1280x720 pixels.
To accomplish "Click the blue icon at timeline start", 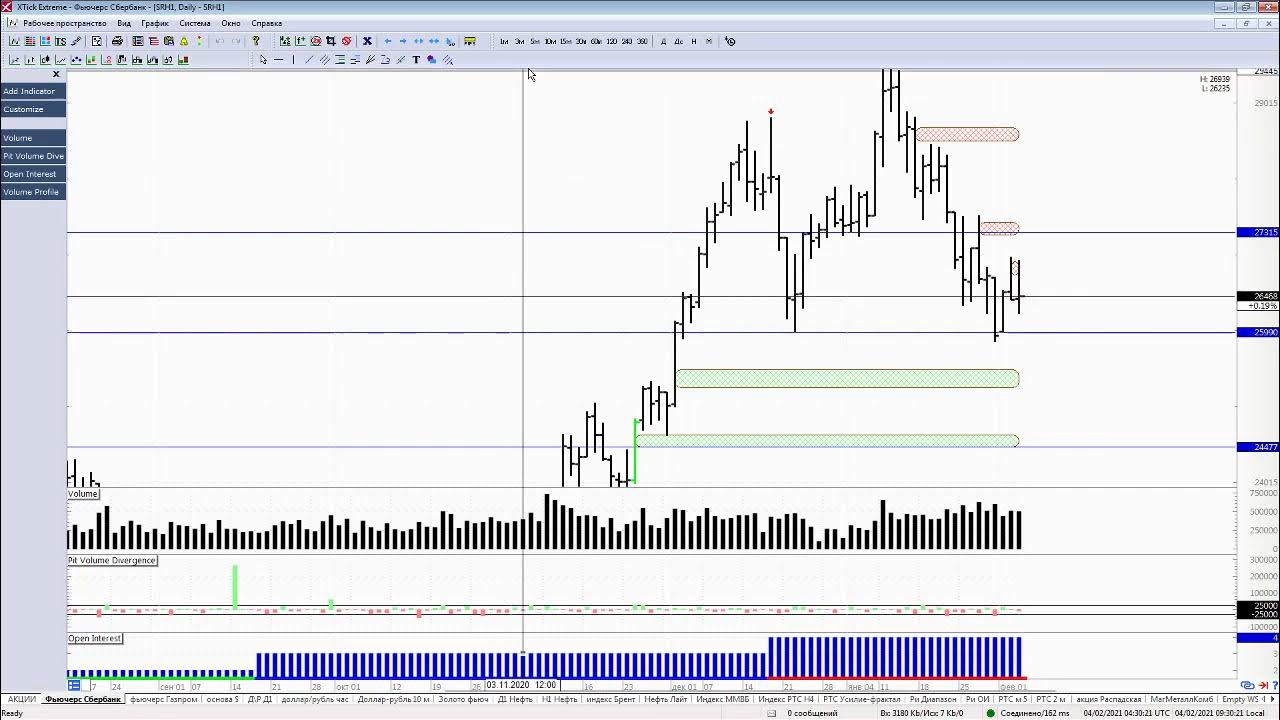I will (74, 685).
